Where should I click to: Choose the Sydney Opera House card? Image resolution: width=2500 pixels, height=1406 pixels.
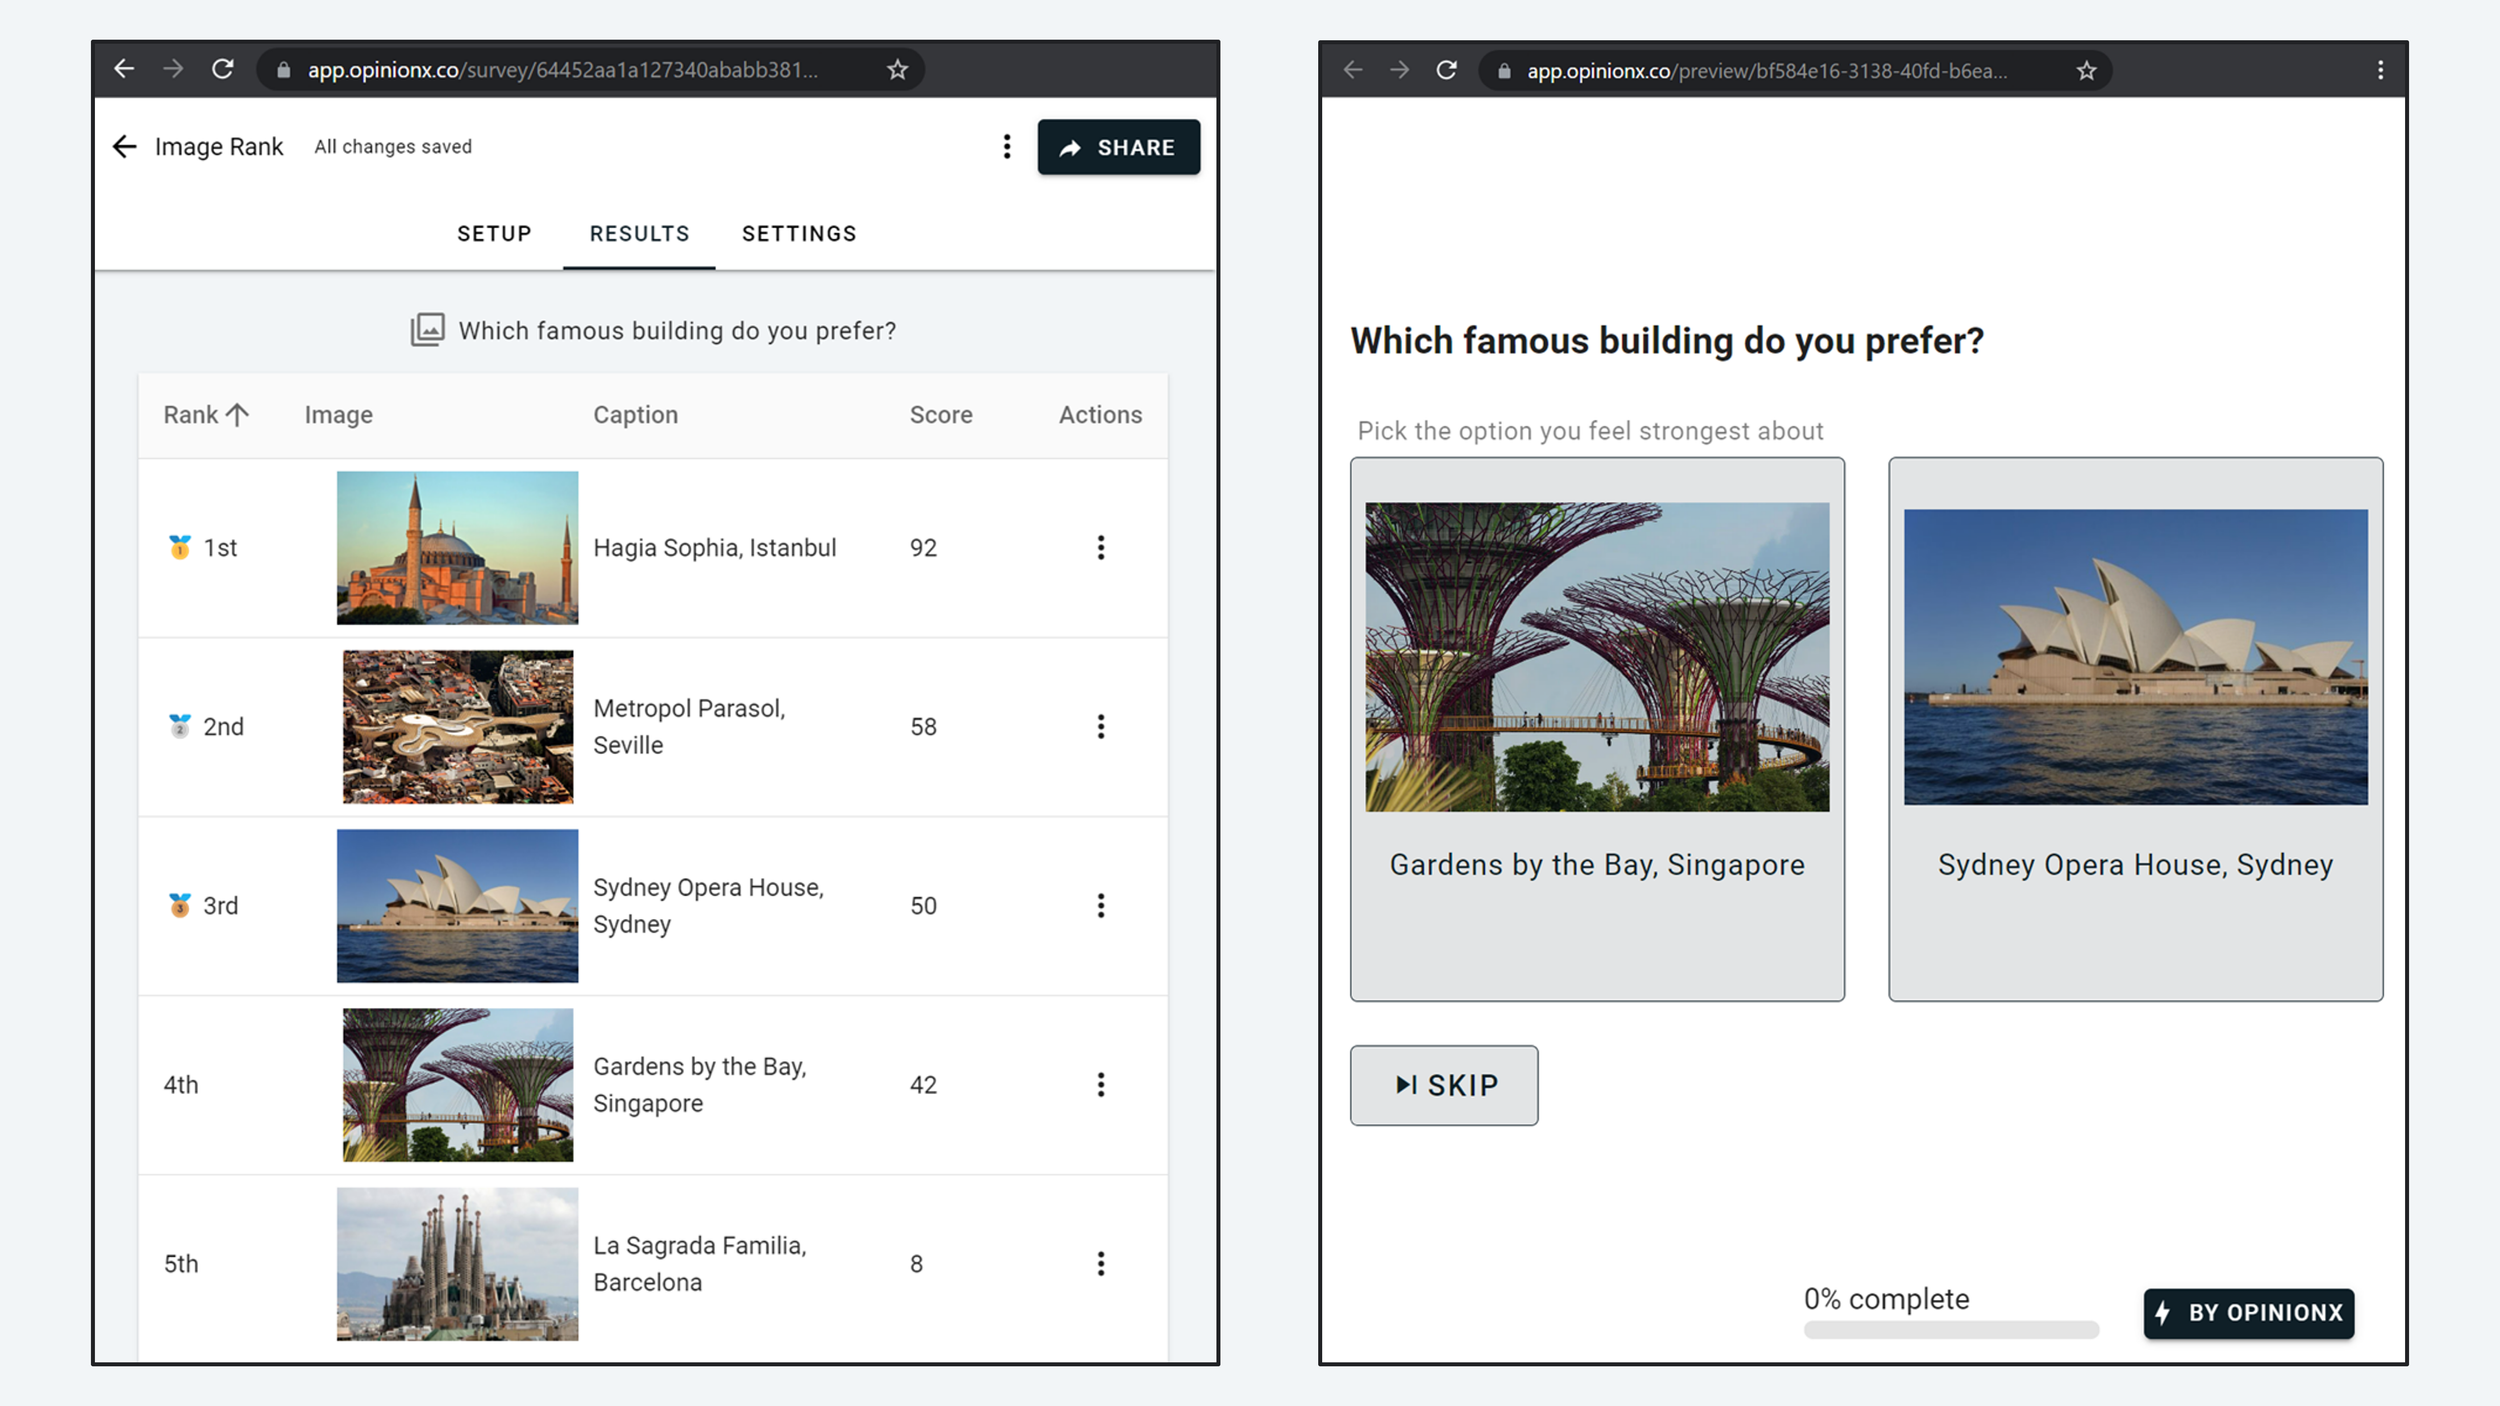coord(2134,728)
